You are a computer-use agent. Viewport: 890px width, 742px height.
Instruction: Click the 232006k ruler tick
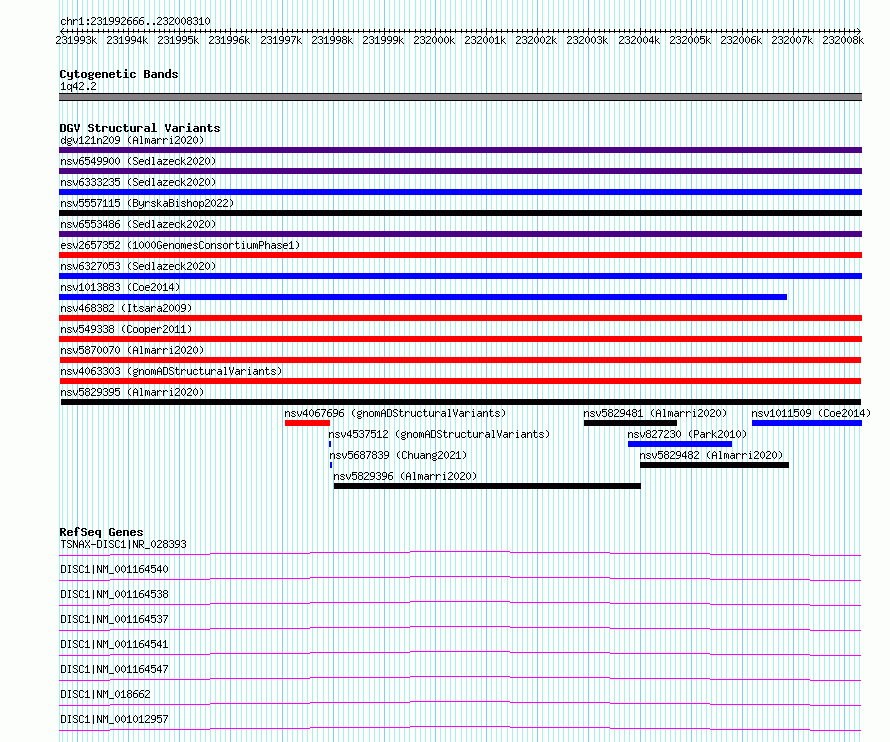(741, 40)
